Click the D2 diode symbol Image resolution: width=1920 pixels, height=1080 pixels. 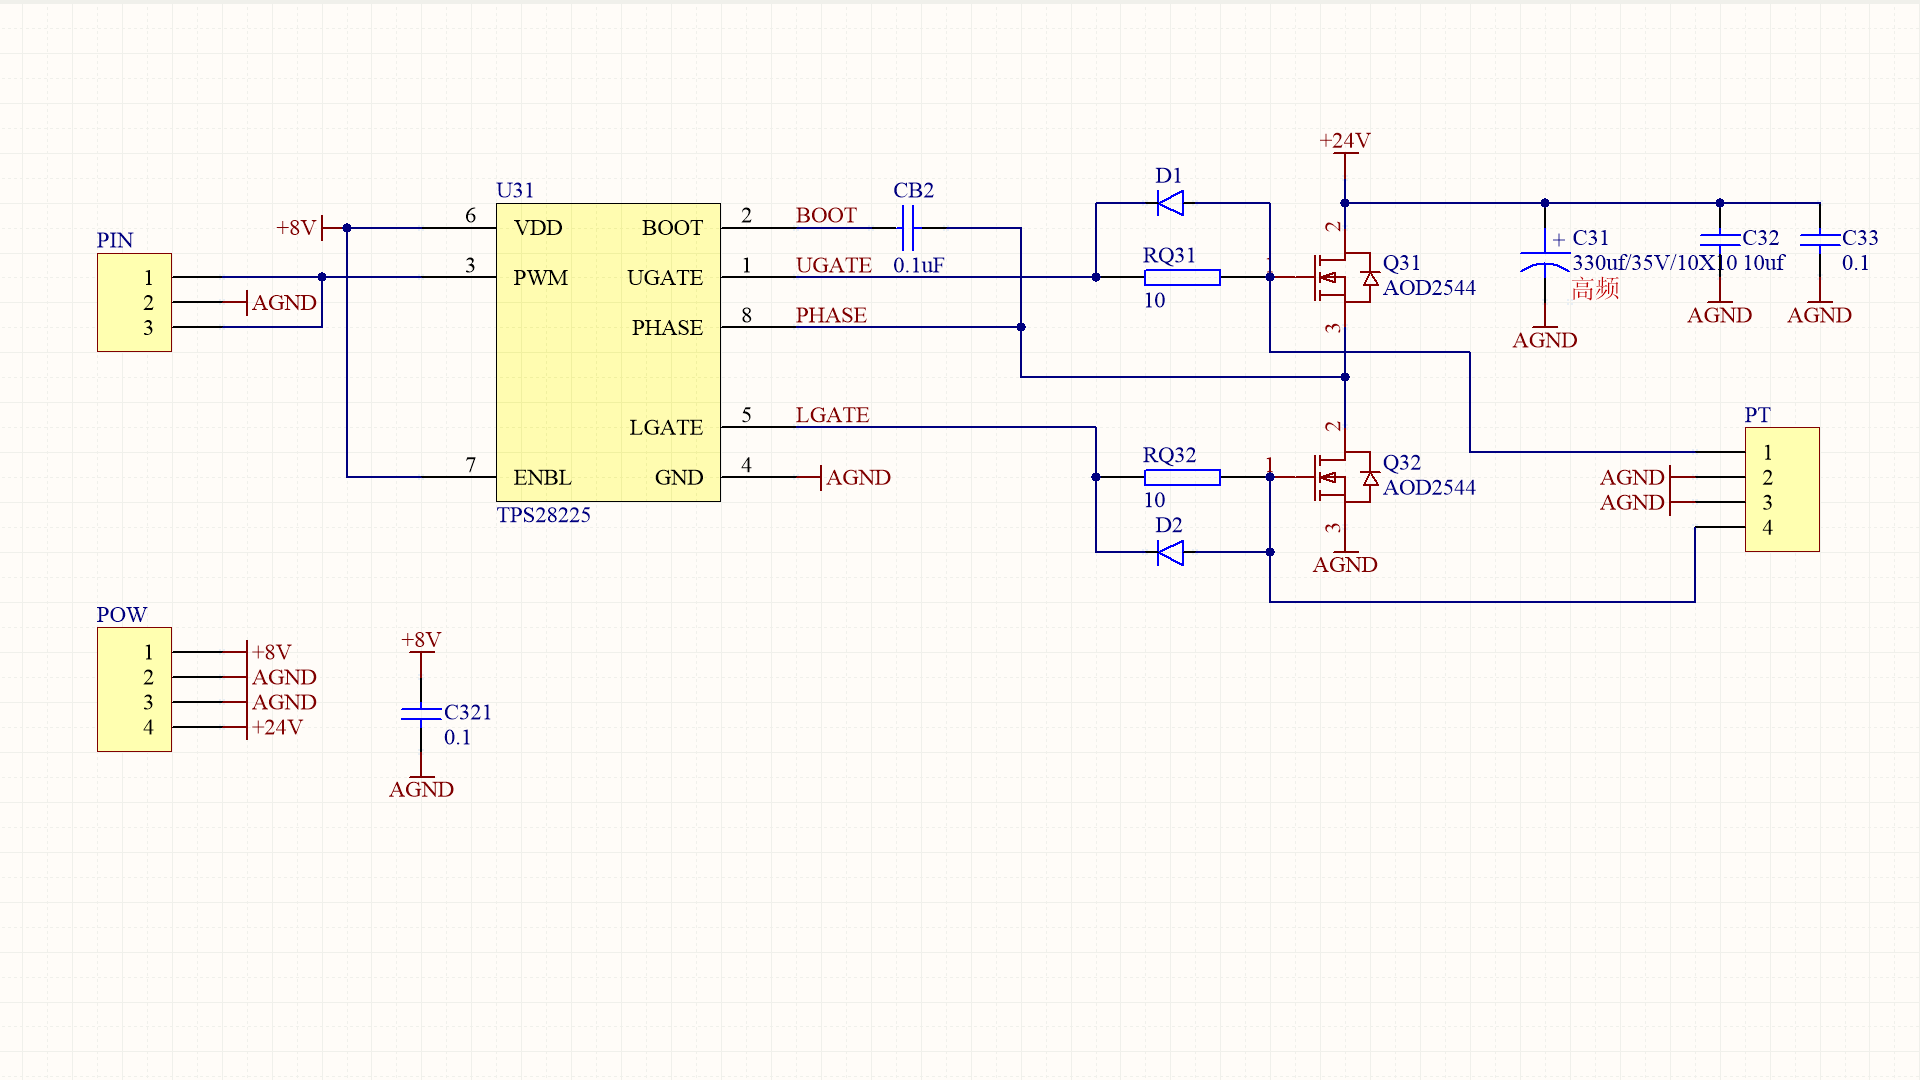click(1170, 552)
